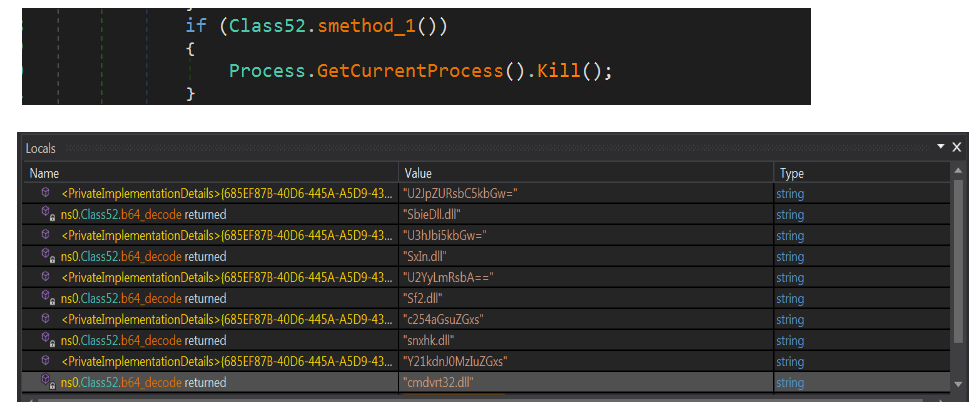This screenshot has width=980, height=410.
Task: Click the return-value icon for the "SbieDll.dll" row
Action: tap(45, 214)
